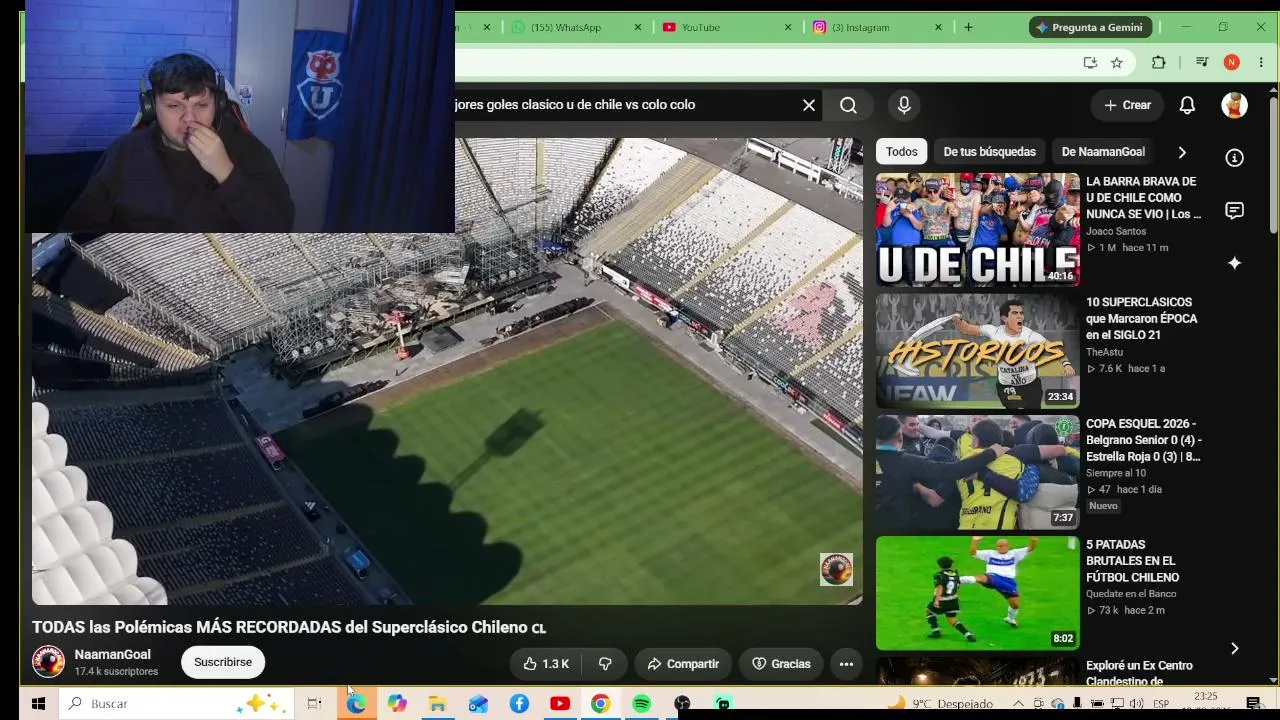Click the sparkle AI icon on right sidebar

click(1235, 263)
